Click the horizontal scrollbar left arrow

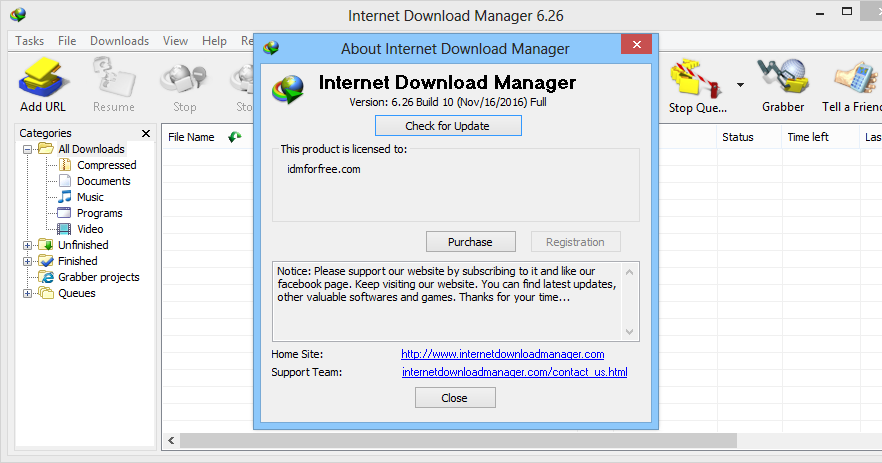[x=171, y=440]
